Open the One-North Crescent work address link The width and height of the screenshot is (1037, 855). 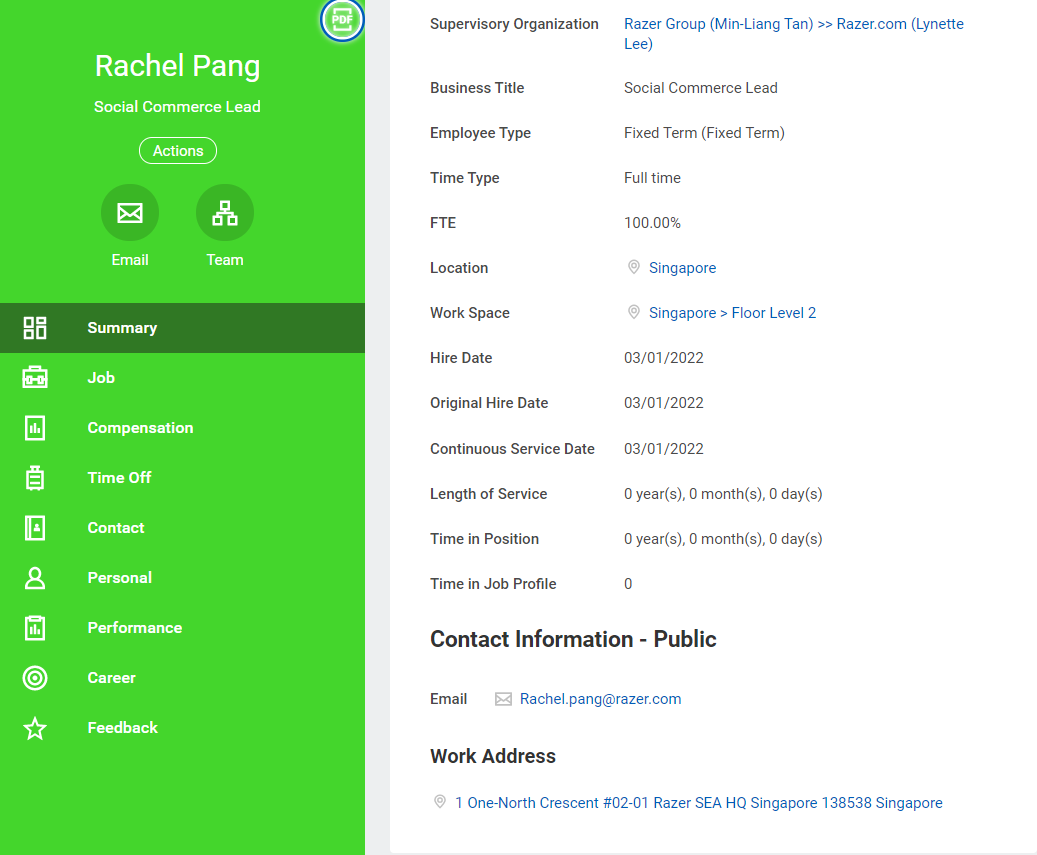click(x=698, y=803)
